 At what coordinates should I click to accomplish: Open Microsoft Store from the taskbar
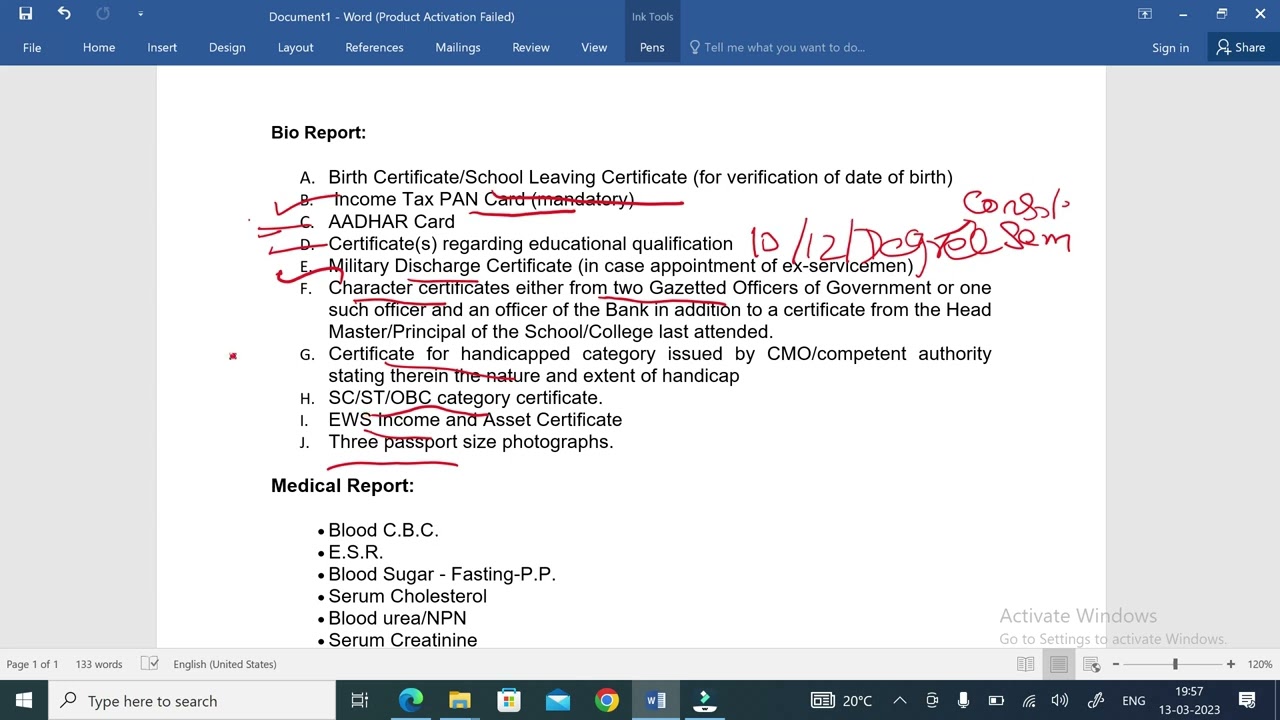[x=509, y=700]
